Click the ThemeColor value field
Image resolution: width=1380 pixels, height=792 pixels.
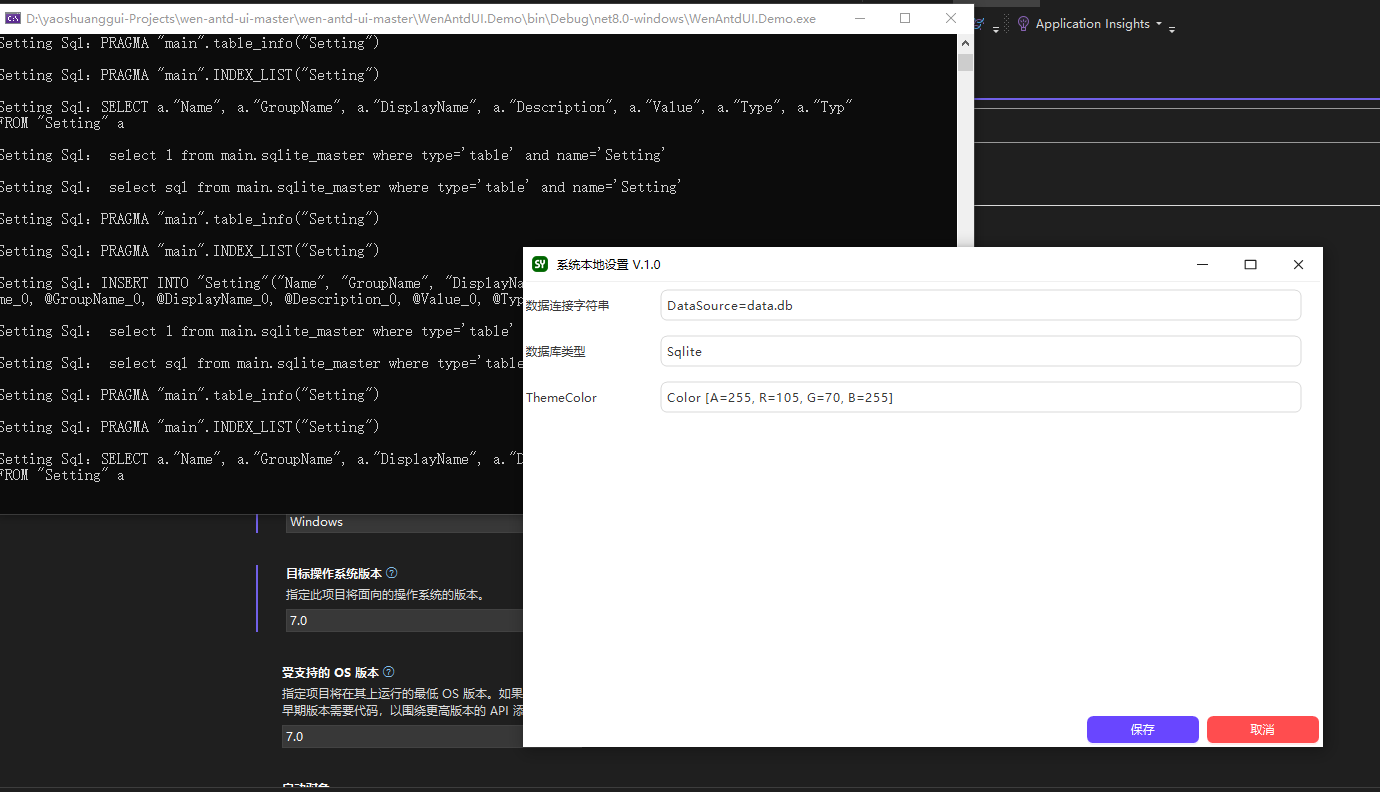coord(980,397)
